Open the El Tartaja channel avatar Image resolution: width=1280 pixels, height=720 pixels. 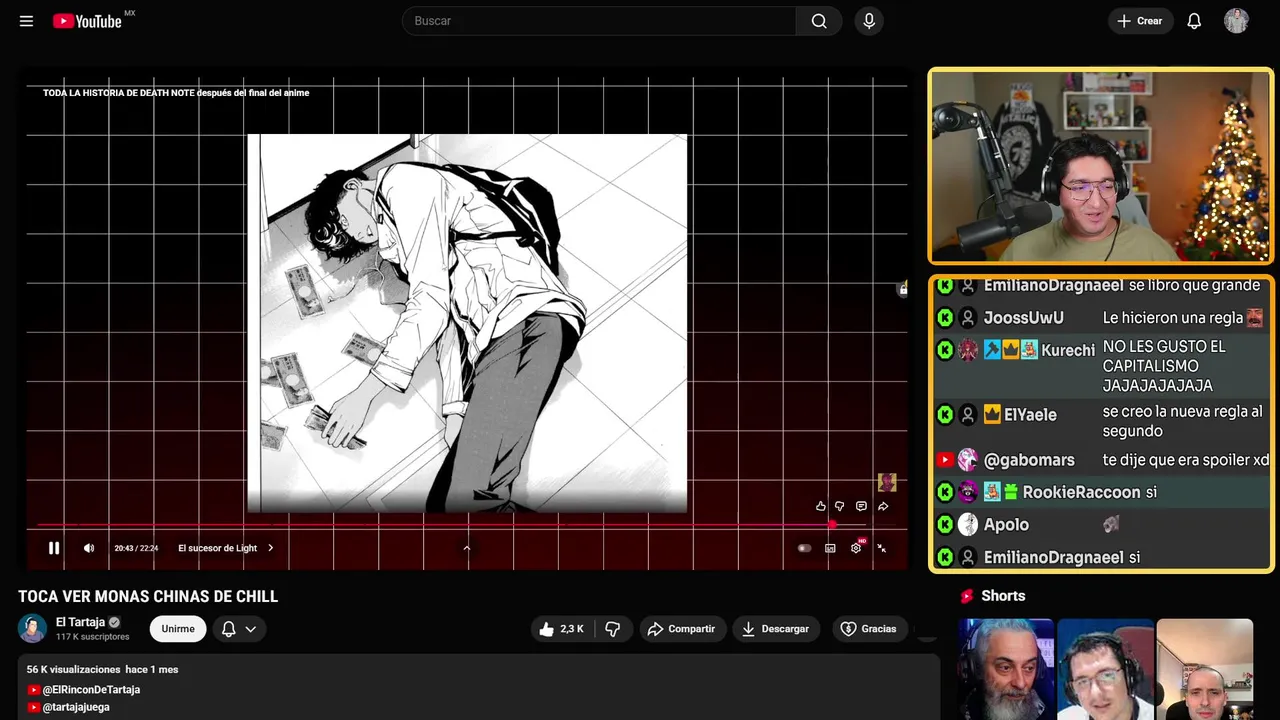pos(33,629)
